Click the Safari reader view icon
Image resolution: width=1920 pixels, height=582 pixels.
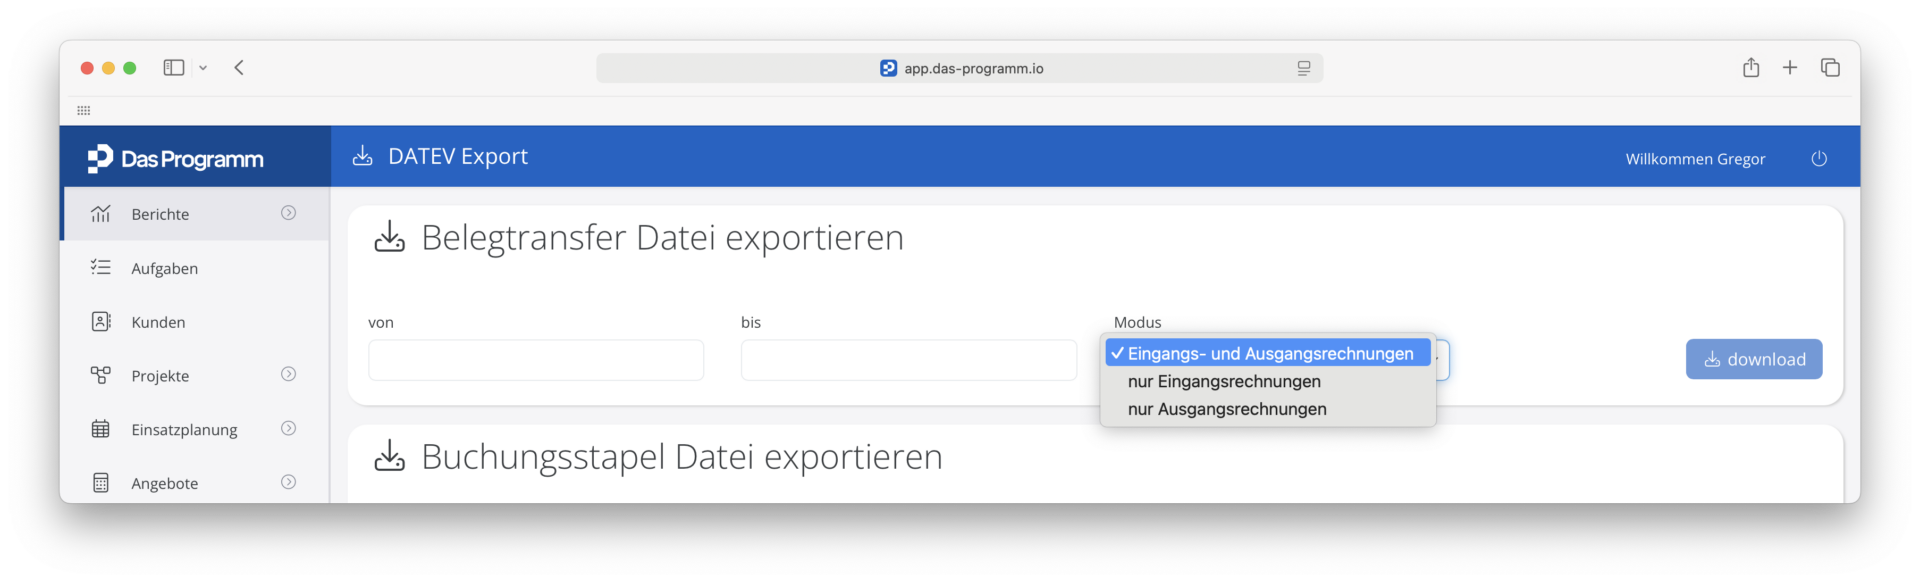[1304, 68]
